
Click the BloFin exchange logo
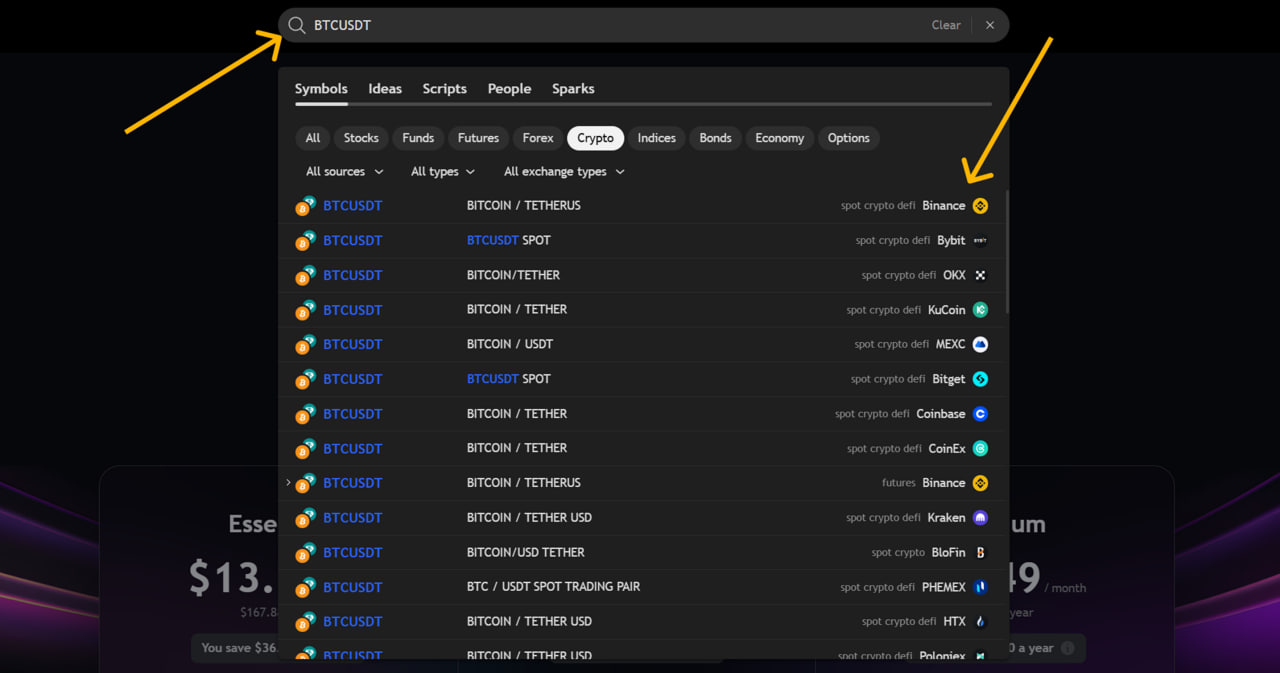(980, 553)
